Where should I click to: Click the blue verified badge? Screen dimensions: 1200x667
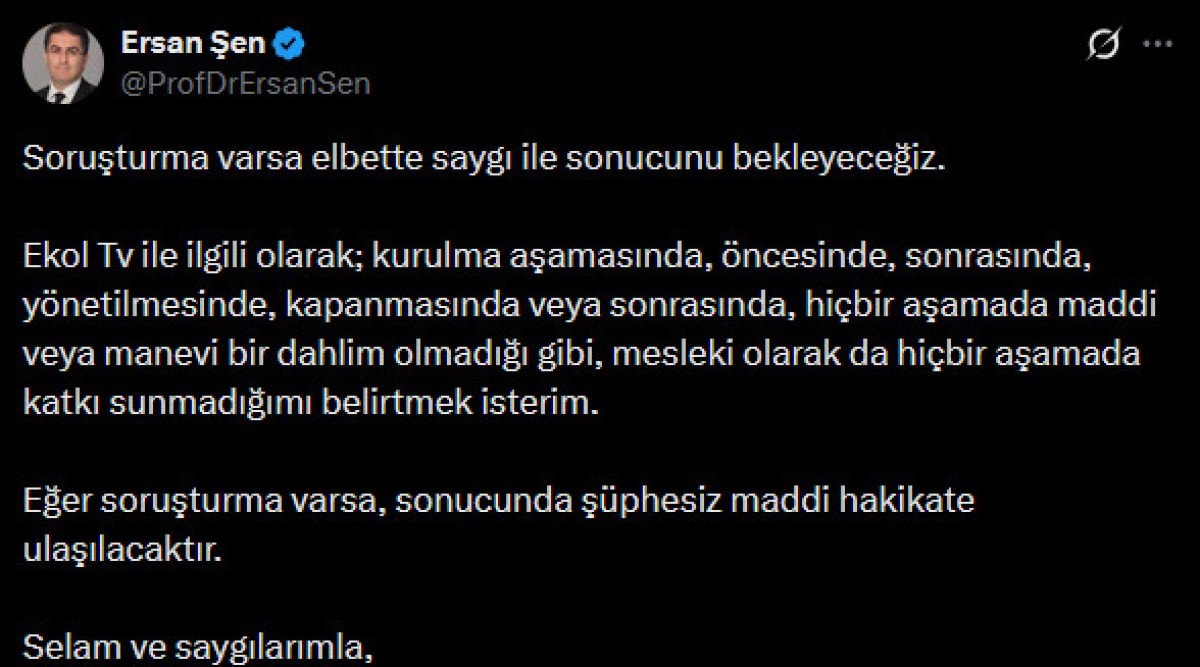(292, 44)
